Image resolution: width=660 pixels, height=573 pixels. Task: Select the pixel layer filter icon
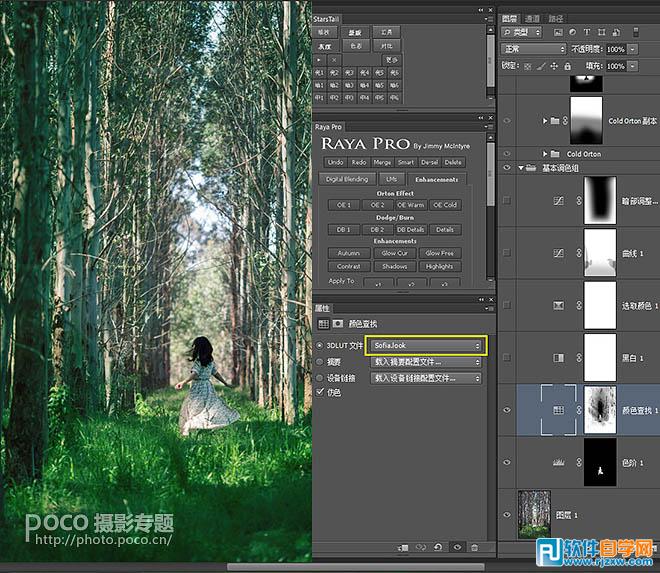click(558, 32)
